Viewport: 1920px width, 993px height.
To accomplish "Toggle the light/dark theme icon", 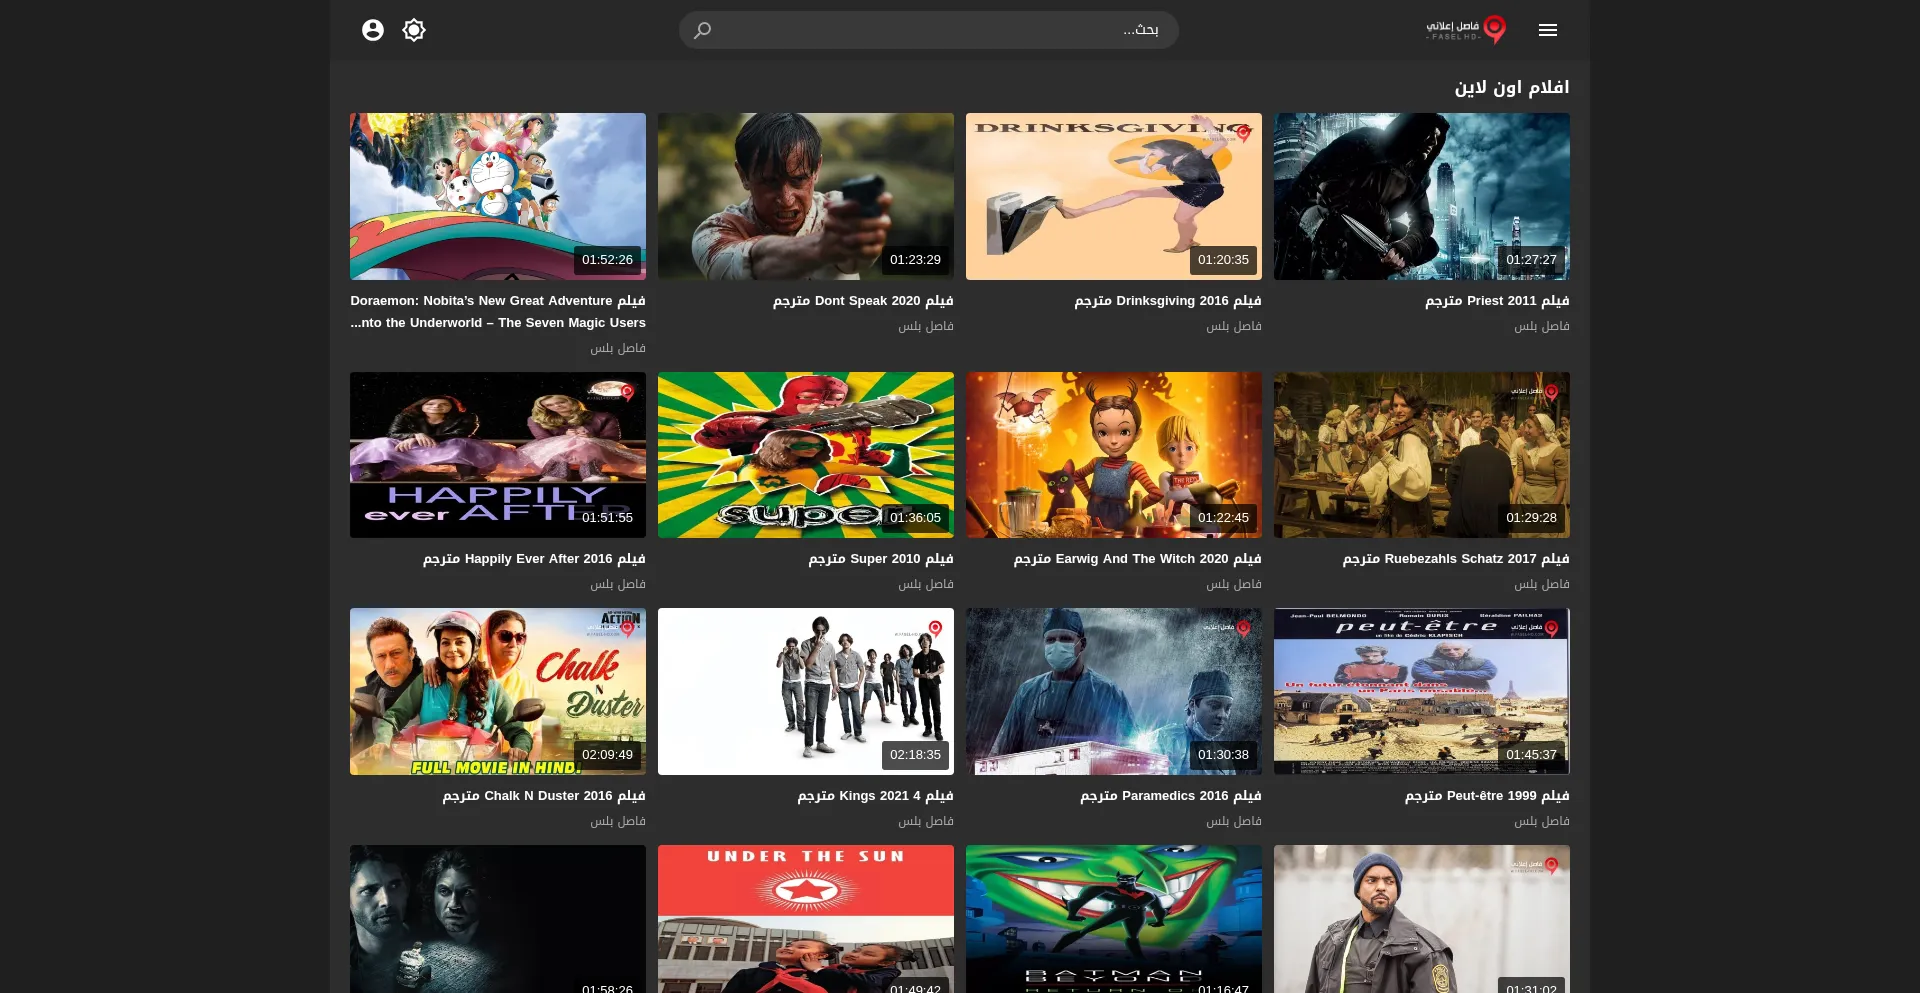I will click(414, 30).
